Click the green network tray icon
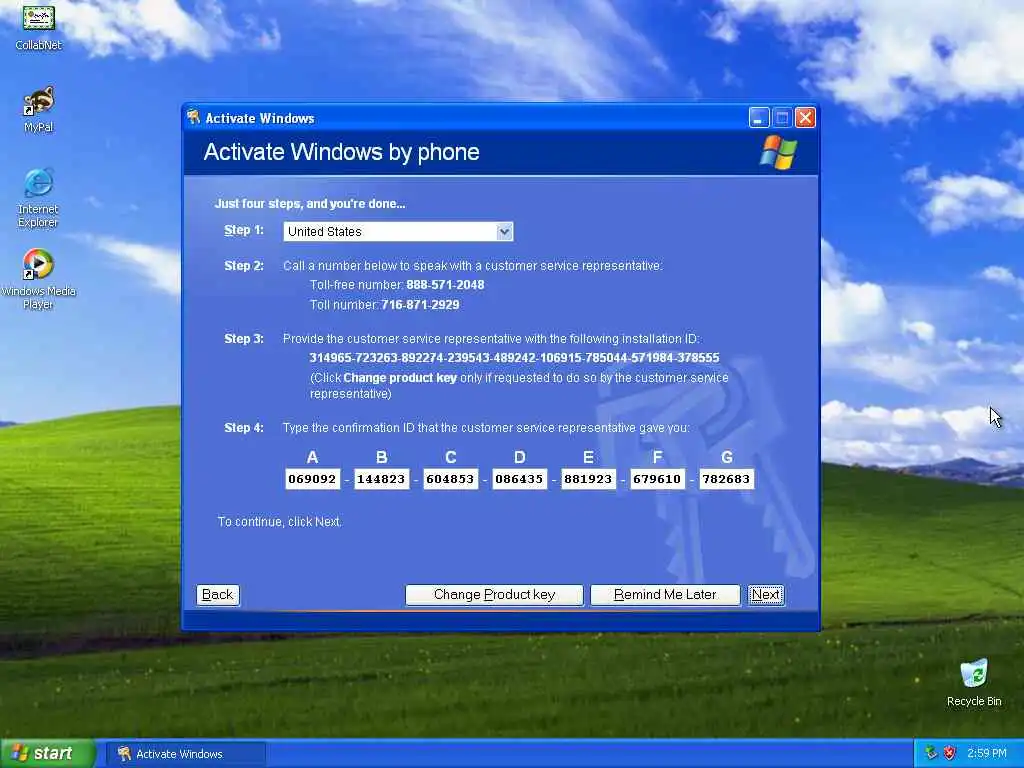 [x=931, y=753]
